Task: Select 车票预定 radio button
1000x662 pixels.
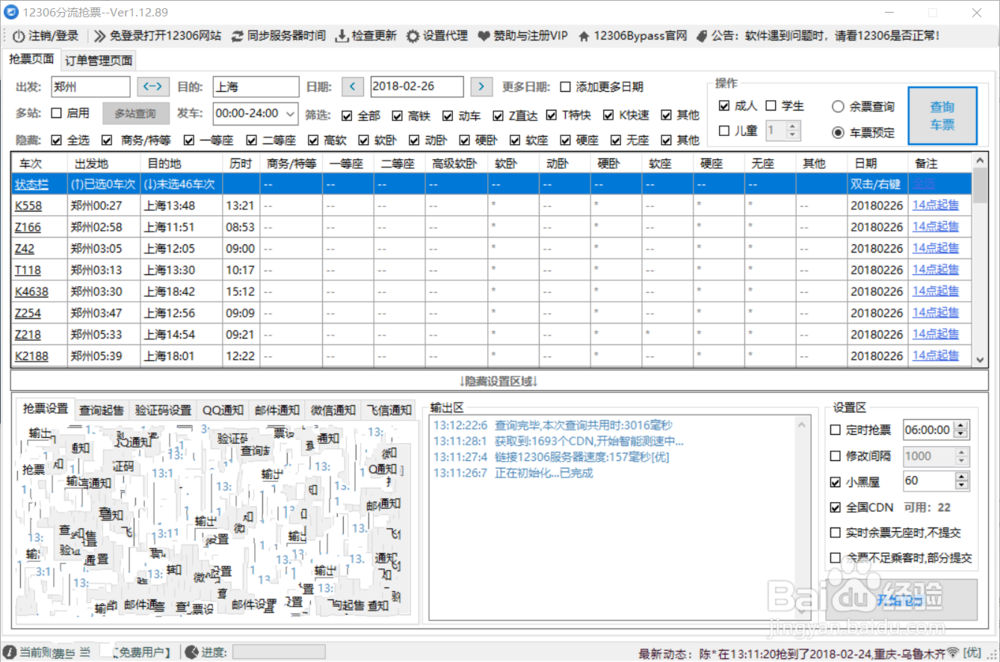Action: (838, 133)
